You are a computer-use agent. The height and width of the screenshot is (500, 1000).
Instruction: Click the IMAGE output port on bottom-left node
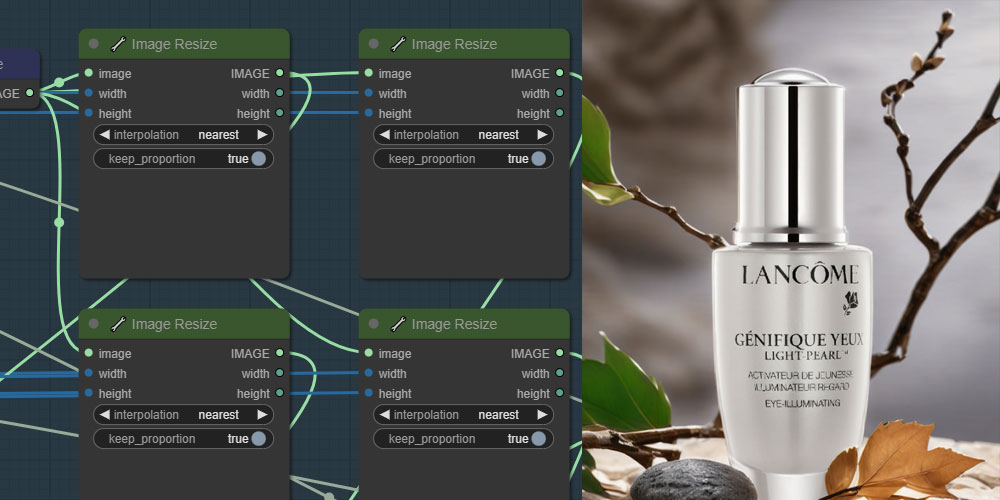coord(279,353)
